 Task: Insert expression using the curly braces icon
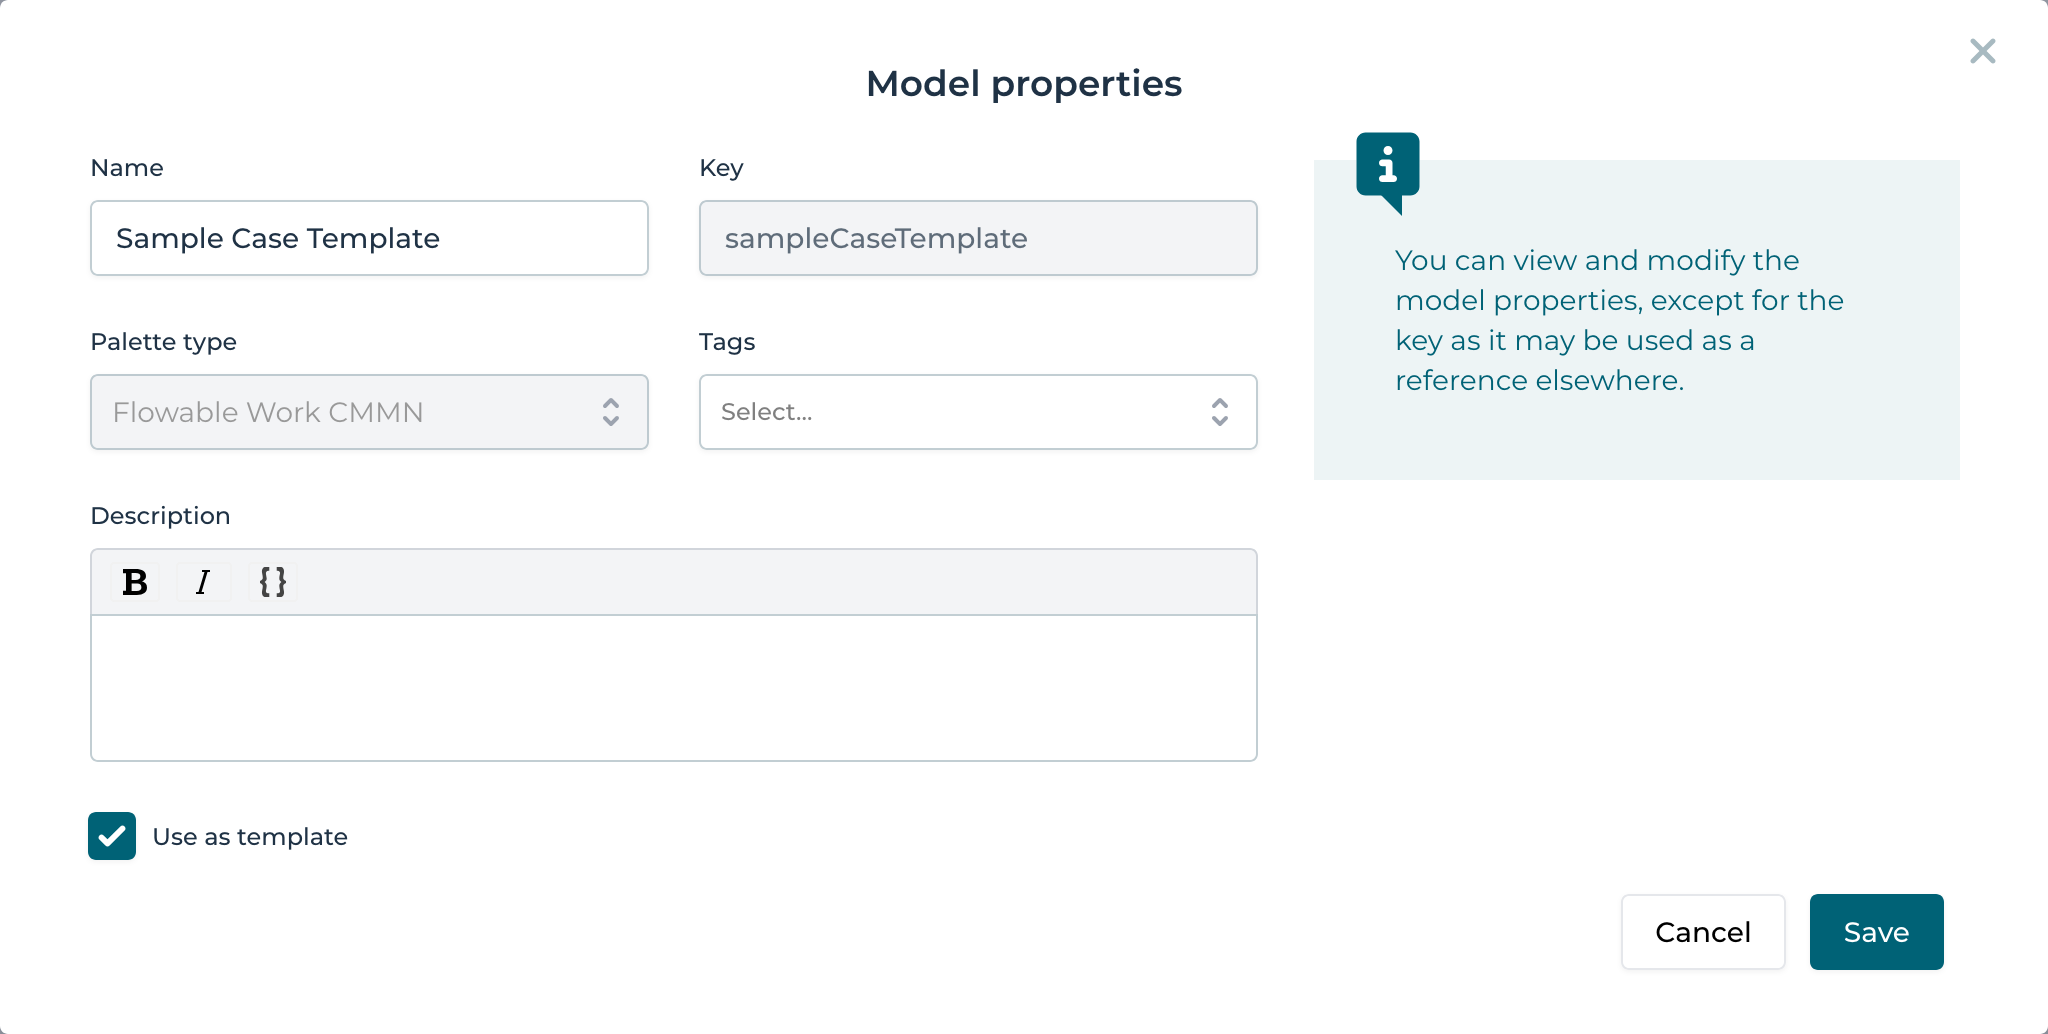[x=272, y=582]
